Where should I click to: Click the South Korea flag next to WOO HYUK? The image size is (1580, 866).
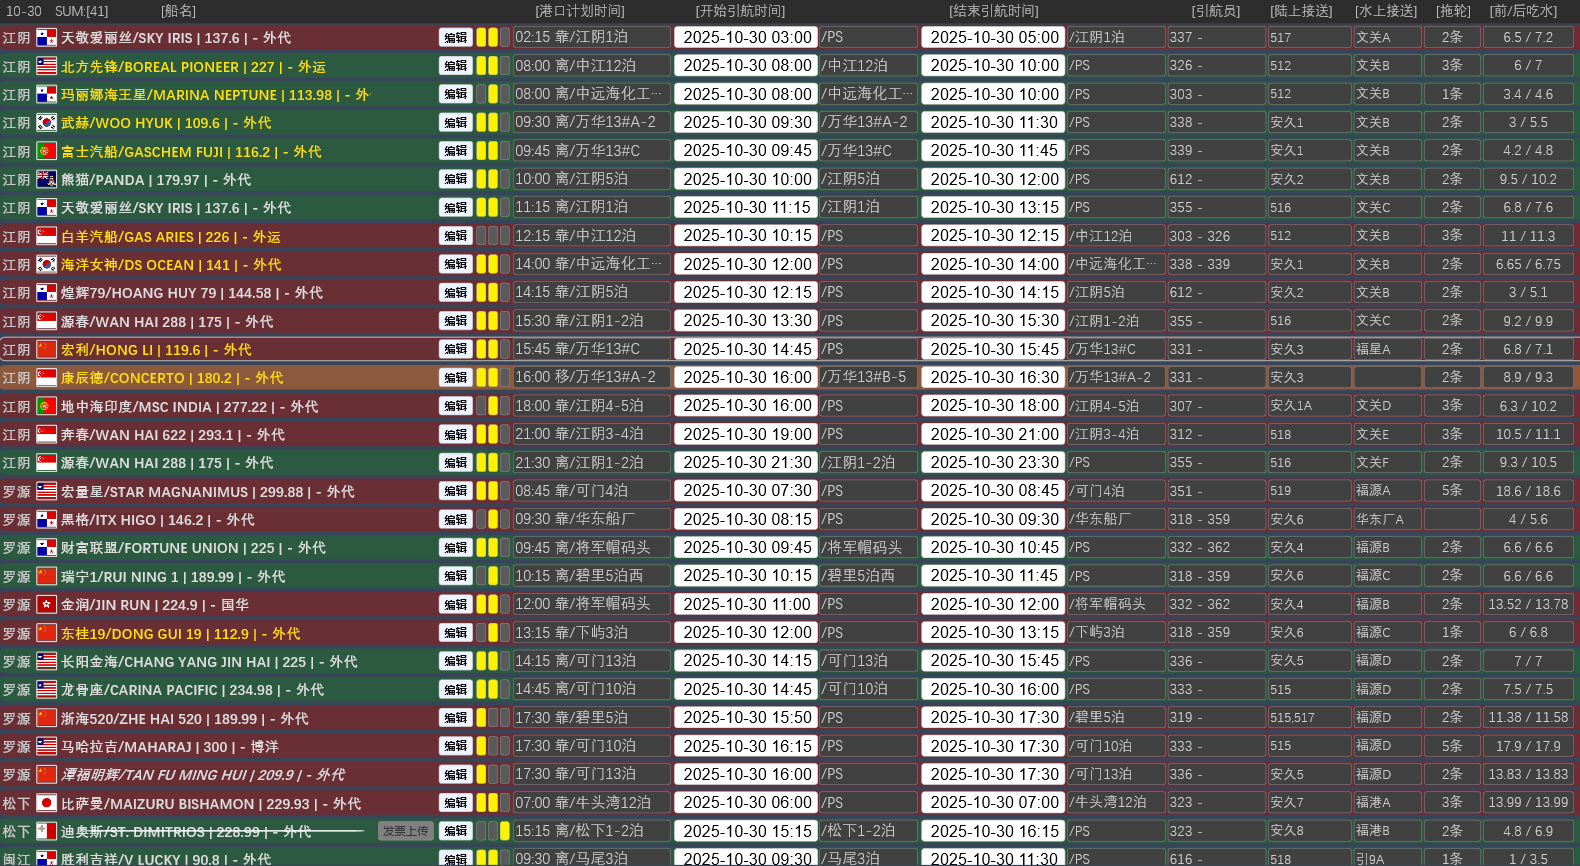[x=46, y=123]
